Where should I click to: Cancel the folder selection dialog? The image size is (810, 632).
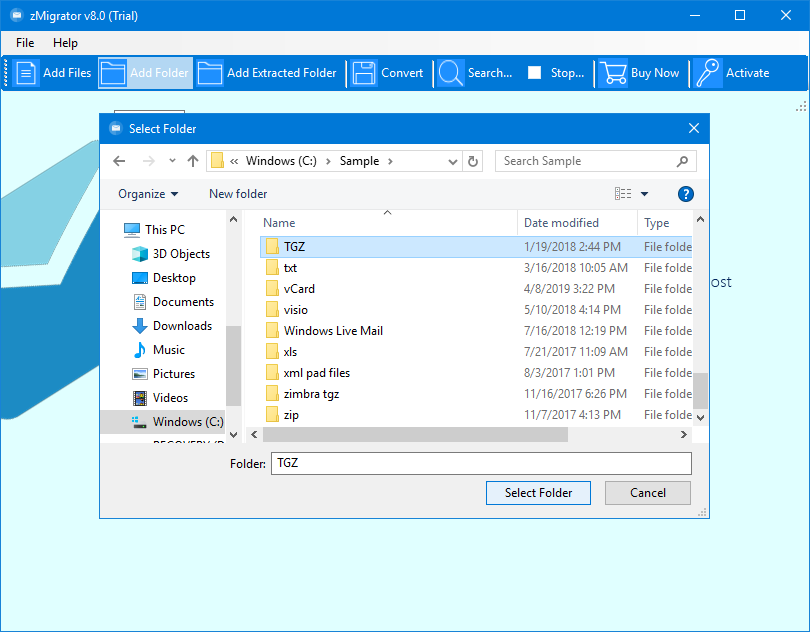click(648, 493)
